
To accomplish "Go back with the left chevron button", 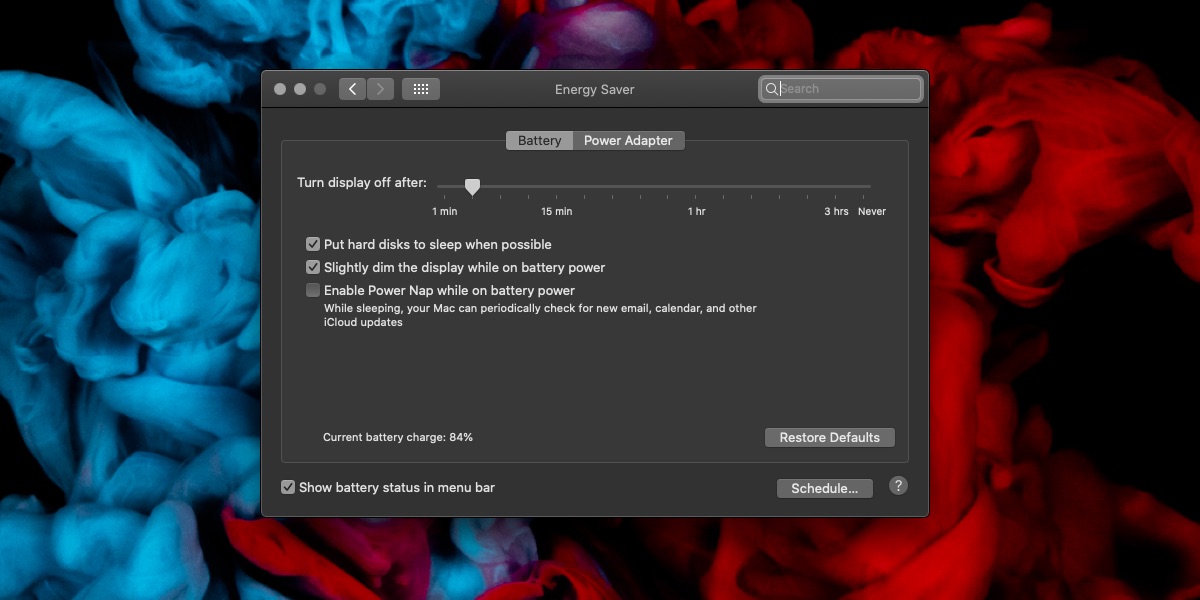I will pos(352,89).
